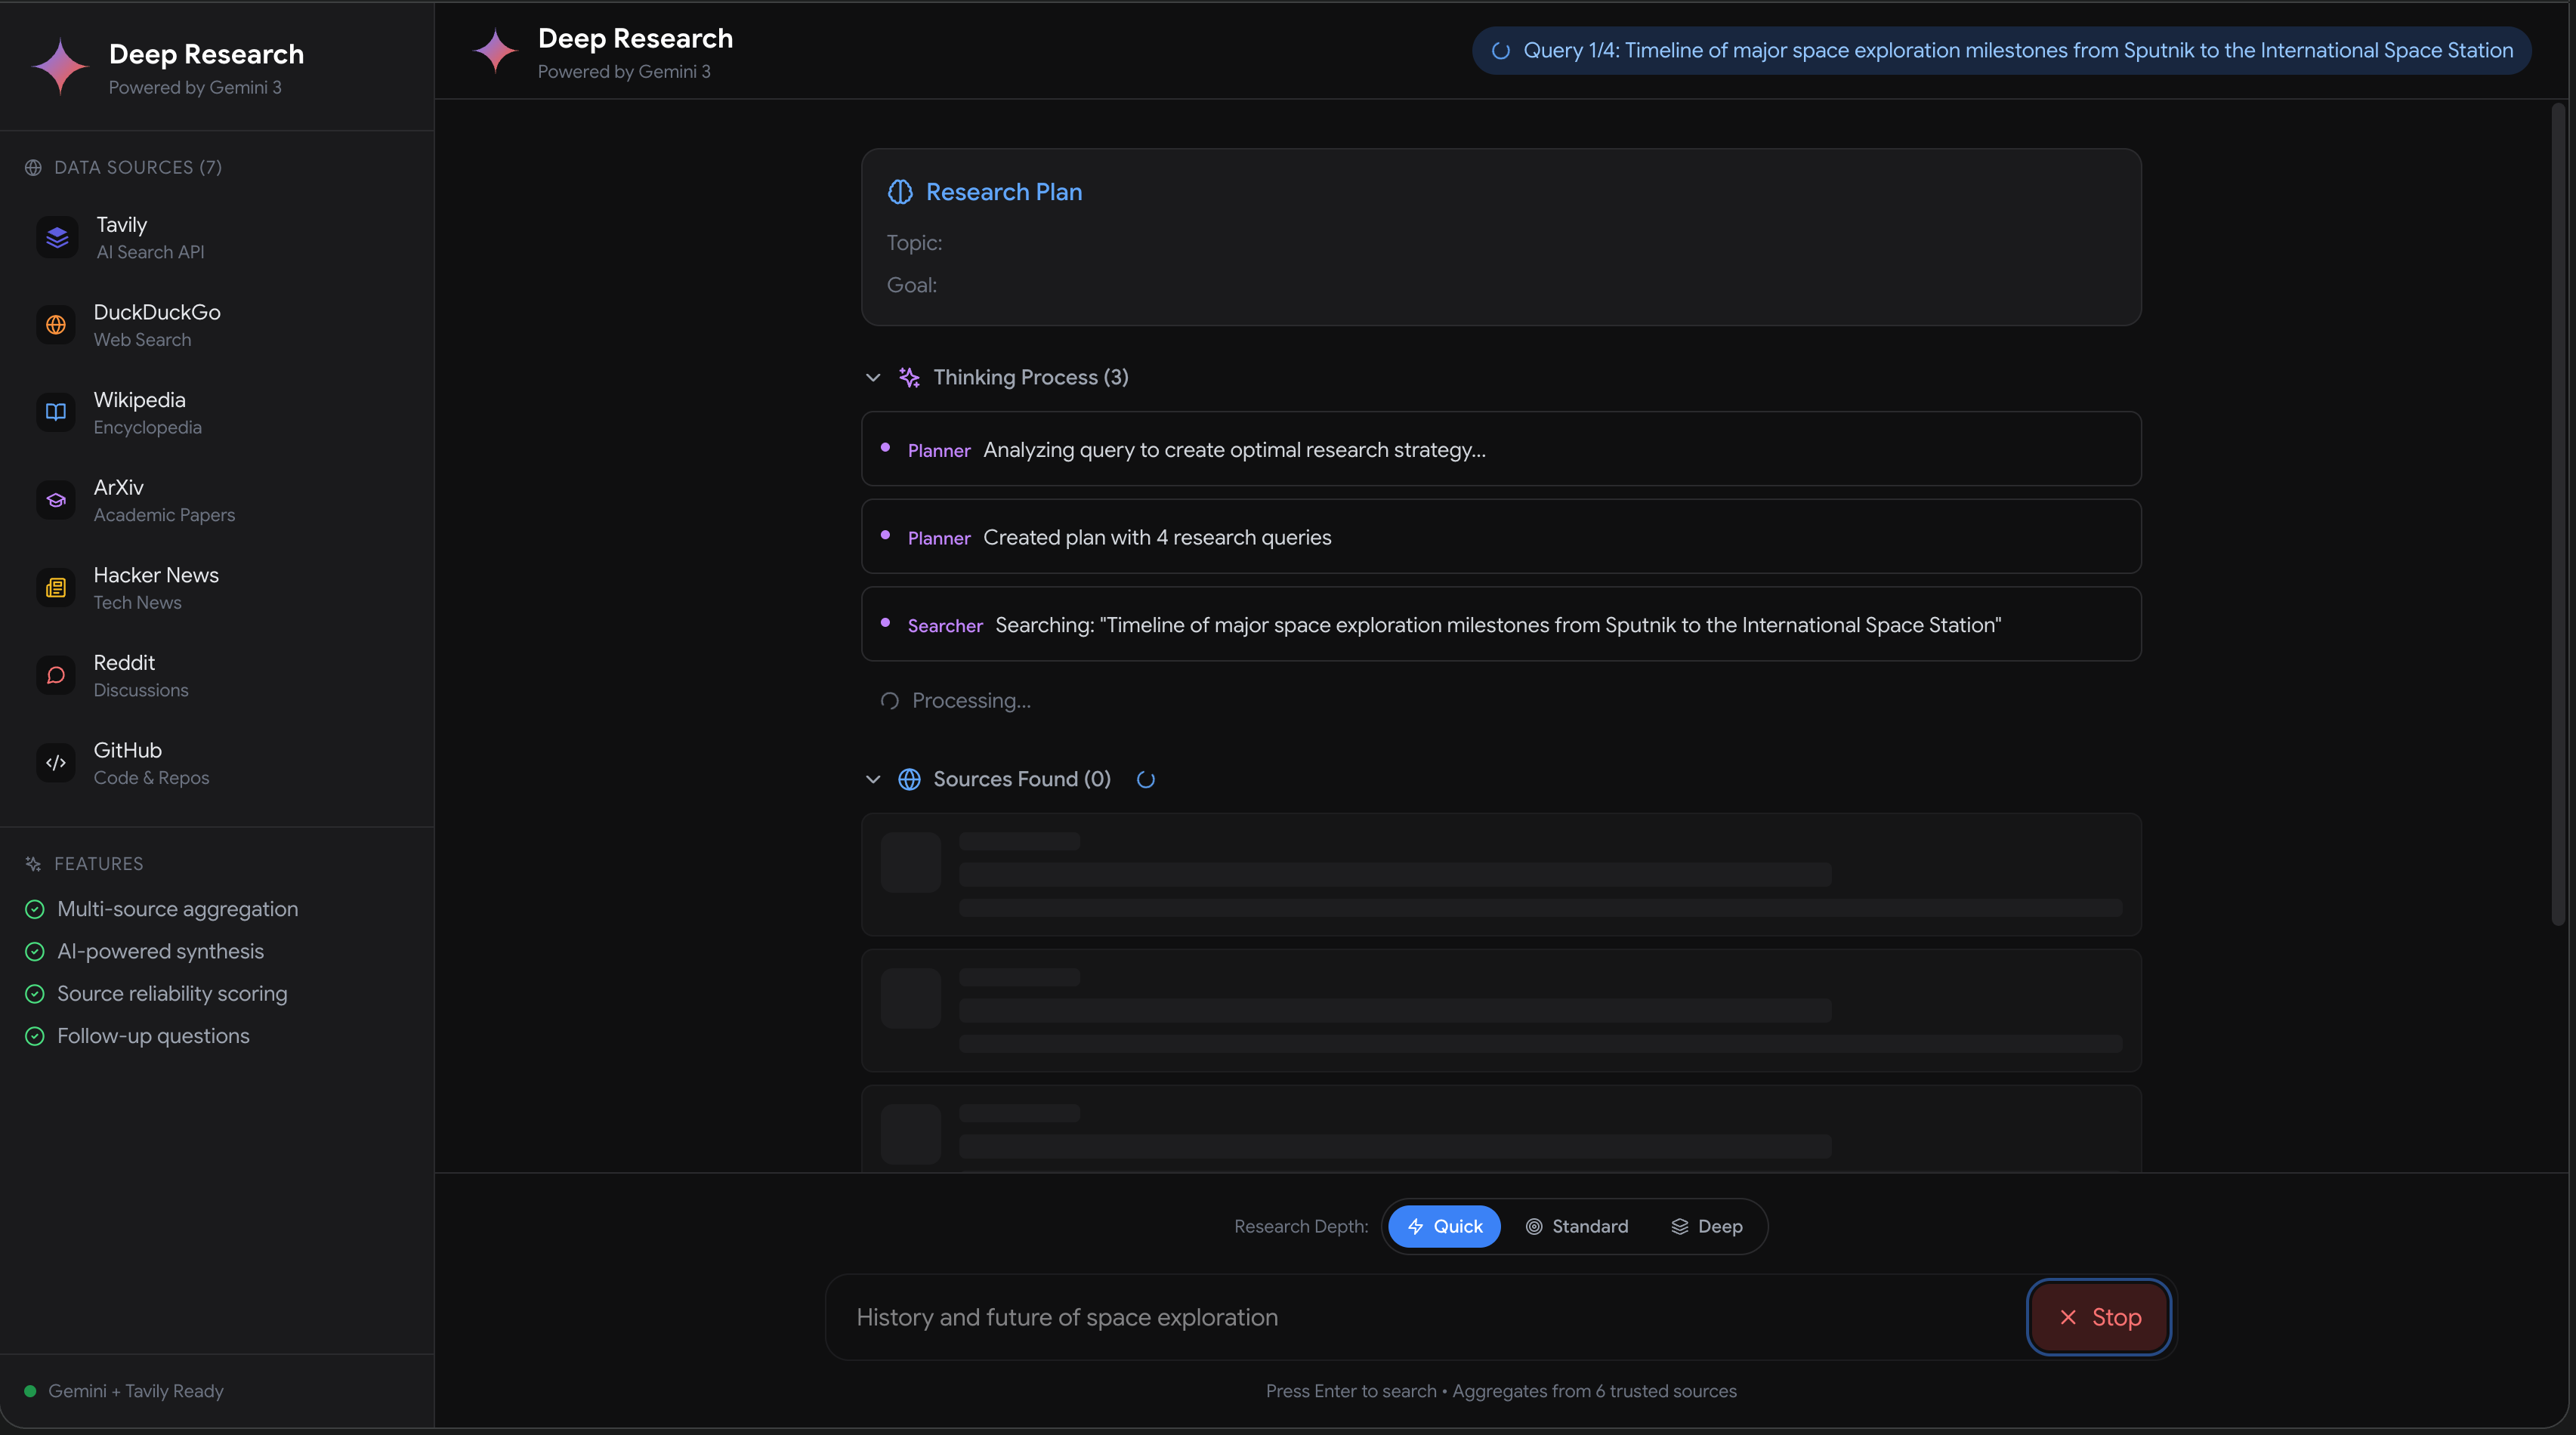Open the Planner step that created 4 research queries

point(1500,537)
